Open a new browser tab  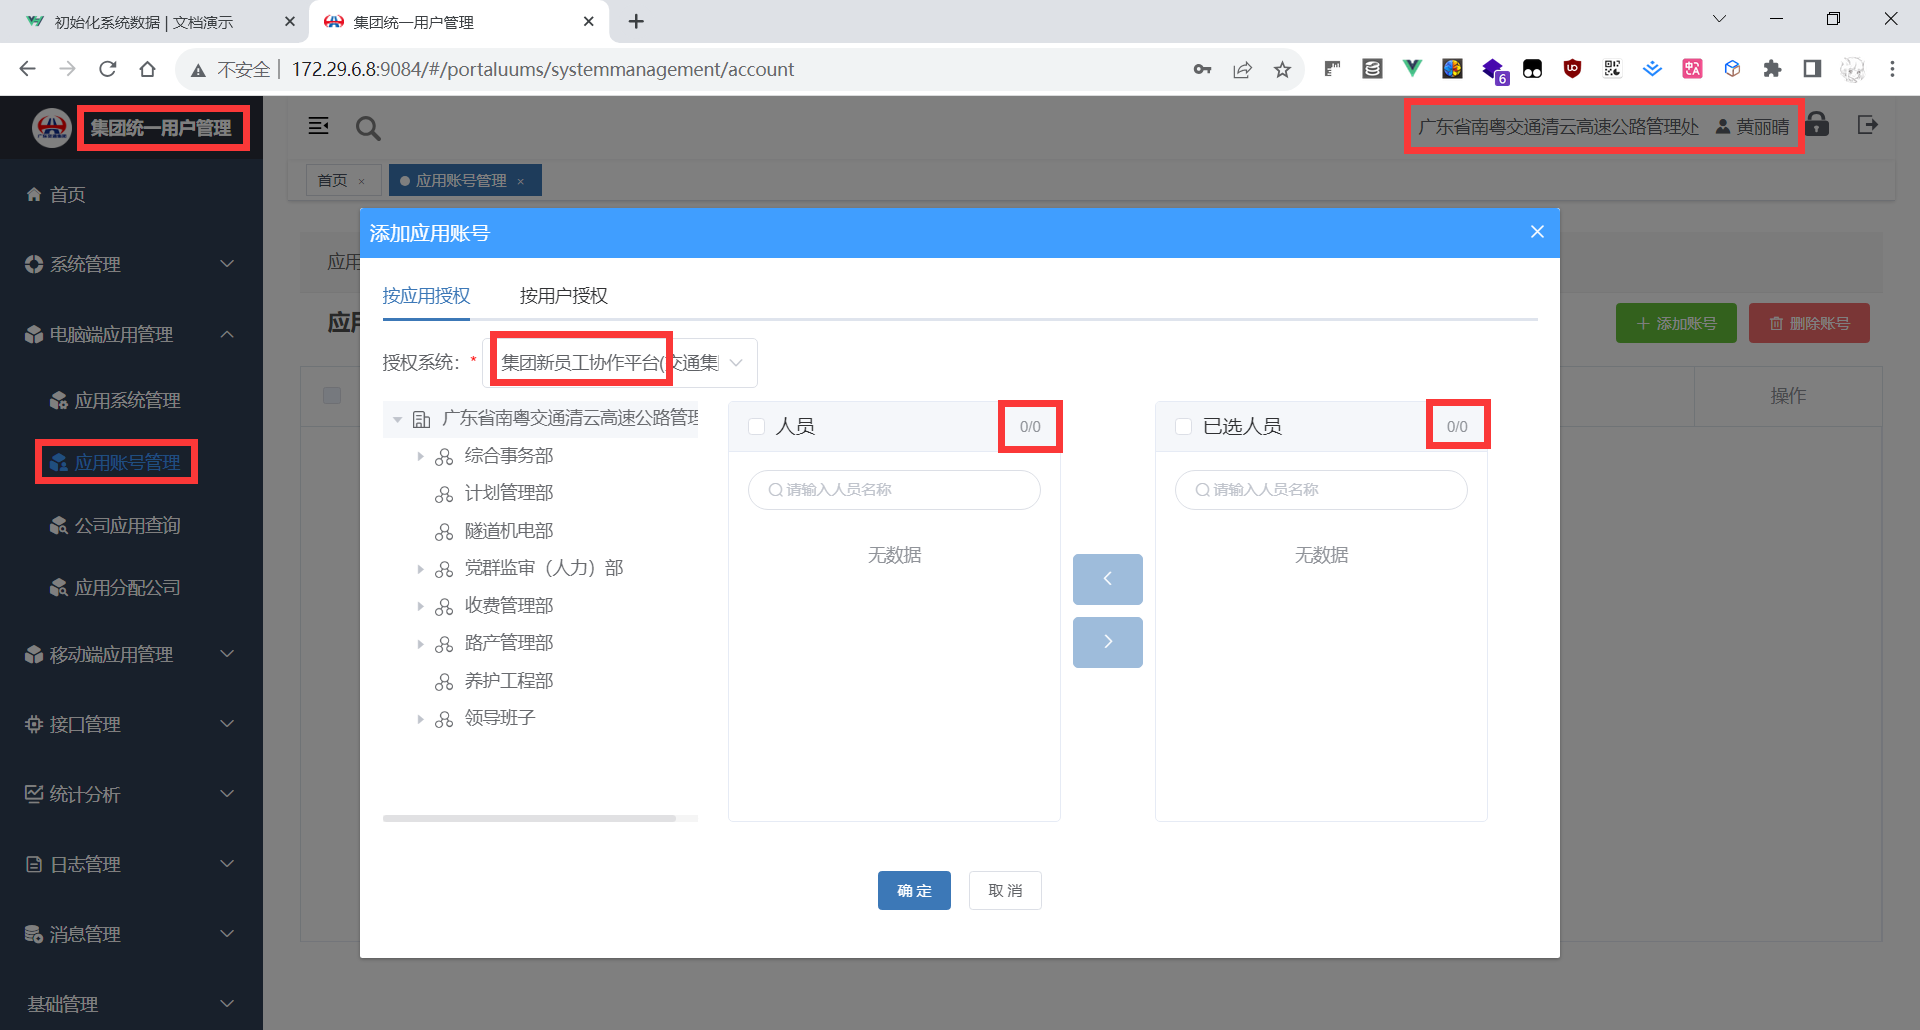pyautogui.click(x=636, y=21)
